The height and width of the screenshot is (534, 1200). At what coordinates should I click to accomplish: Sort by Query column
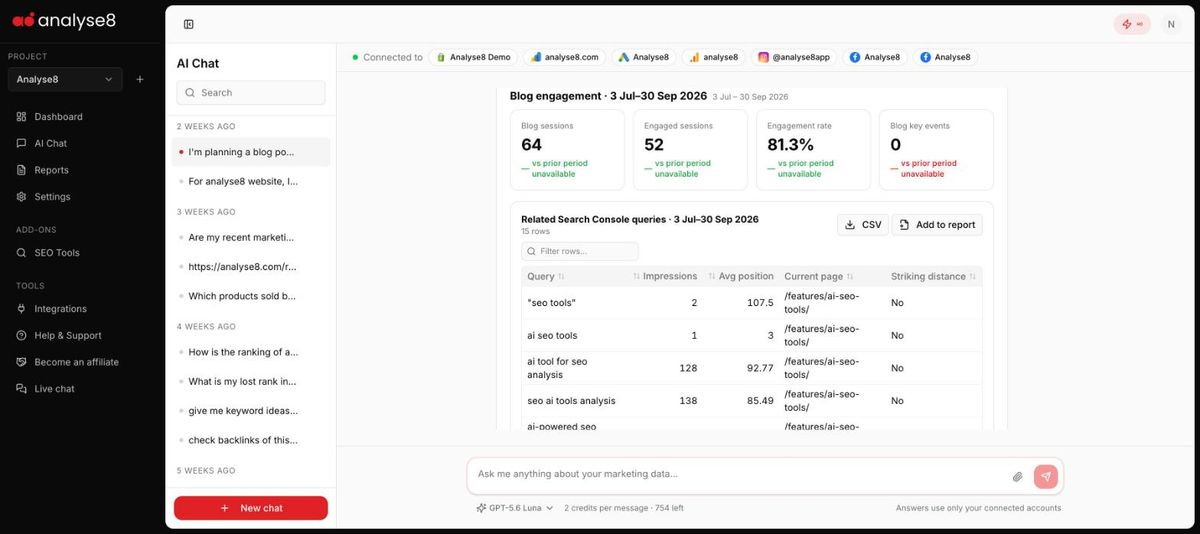pyautogui.click(x=546, y=277)
